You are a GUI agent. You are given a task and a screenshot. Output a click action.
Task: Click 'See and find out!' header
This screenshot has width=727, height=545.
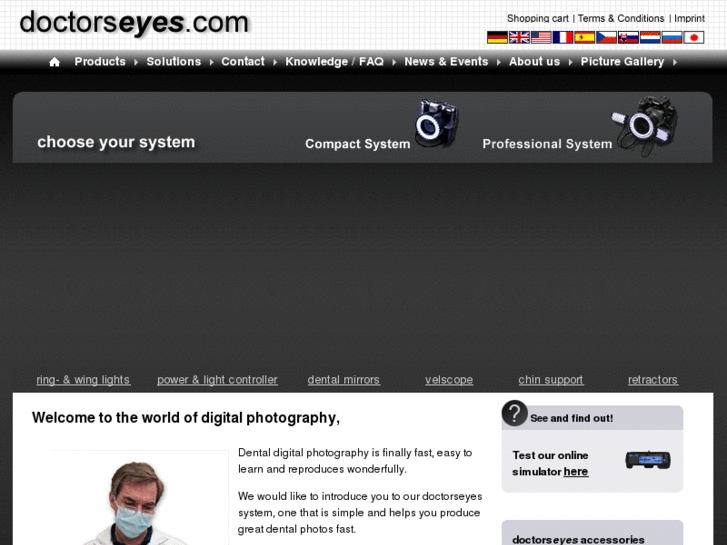pyautogui.click(x=572, y=418)
